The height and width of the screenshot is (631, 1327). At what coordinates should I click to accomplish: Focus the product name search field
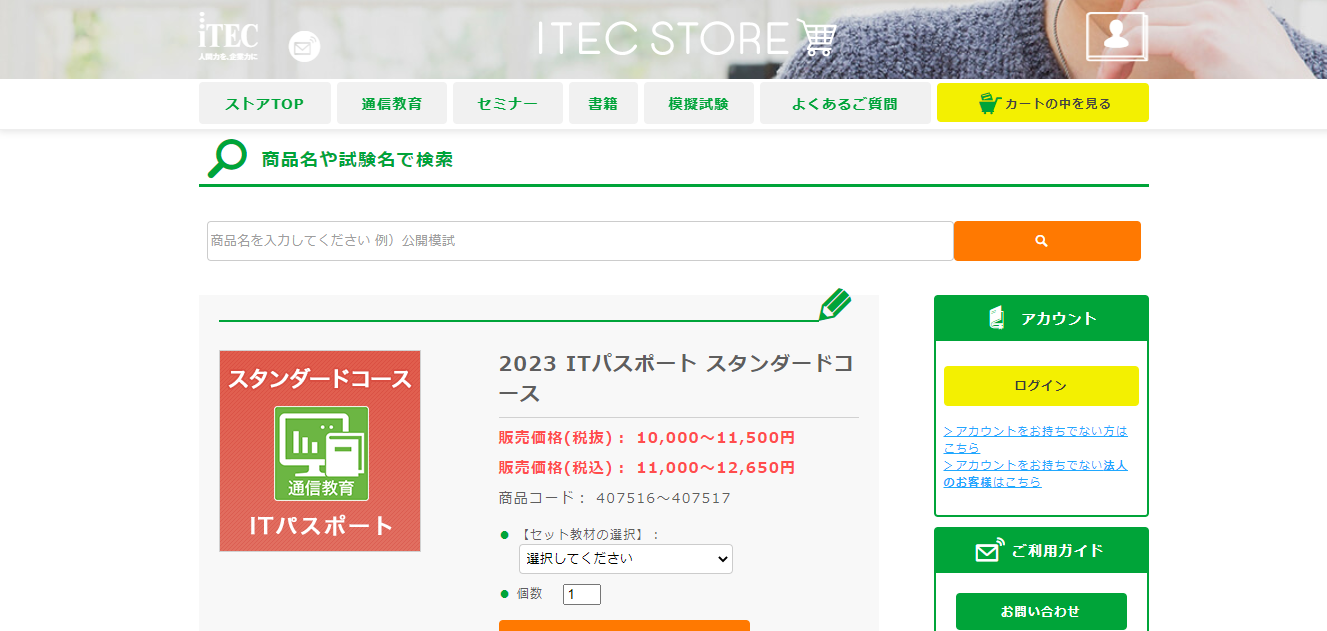580,241
